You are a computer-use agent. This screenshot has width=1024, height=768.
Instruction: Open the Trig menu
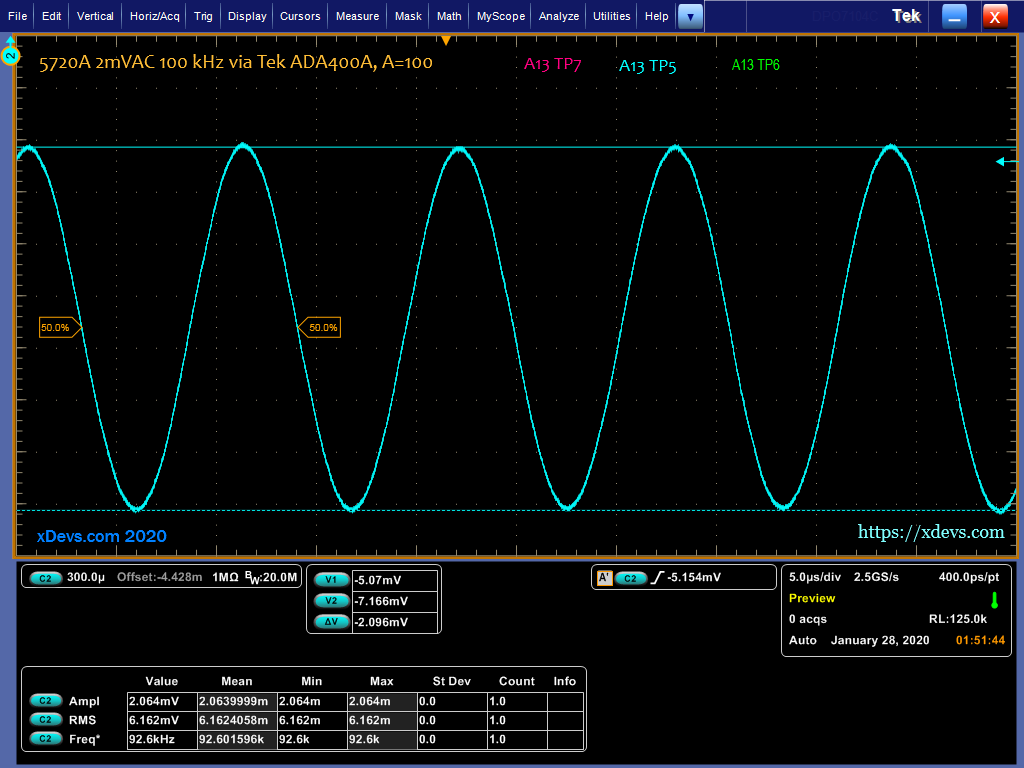(x=203, y=16)
